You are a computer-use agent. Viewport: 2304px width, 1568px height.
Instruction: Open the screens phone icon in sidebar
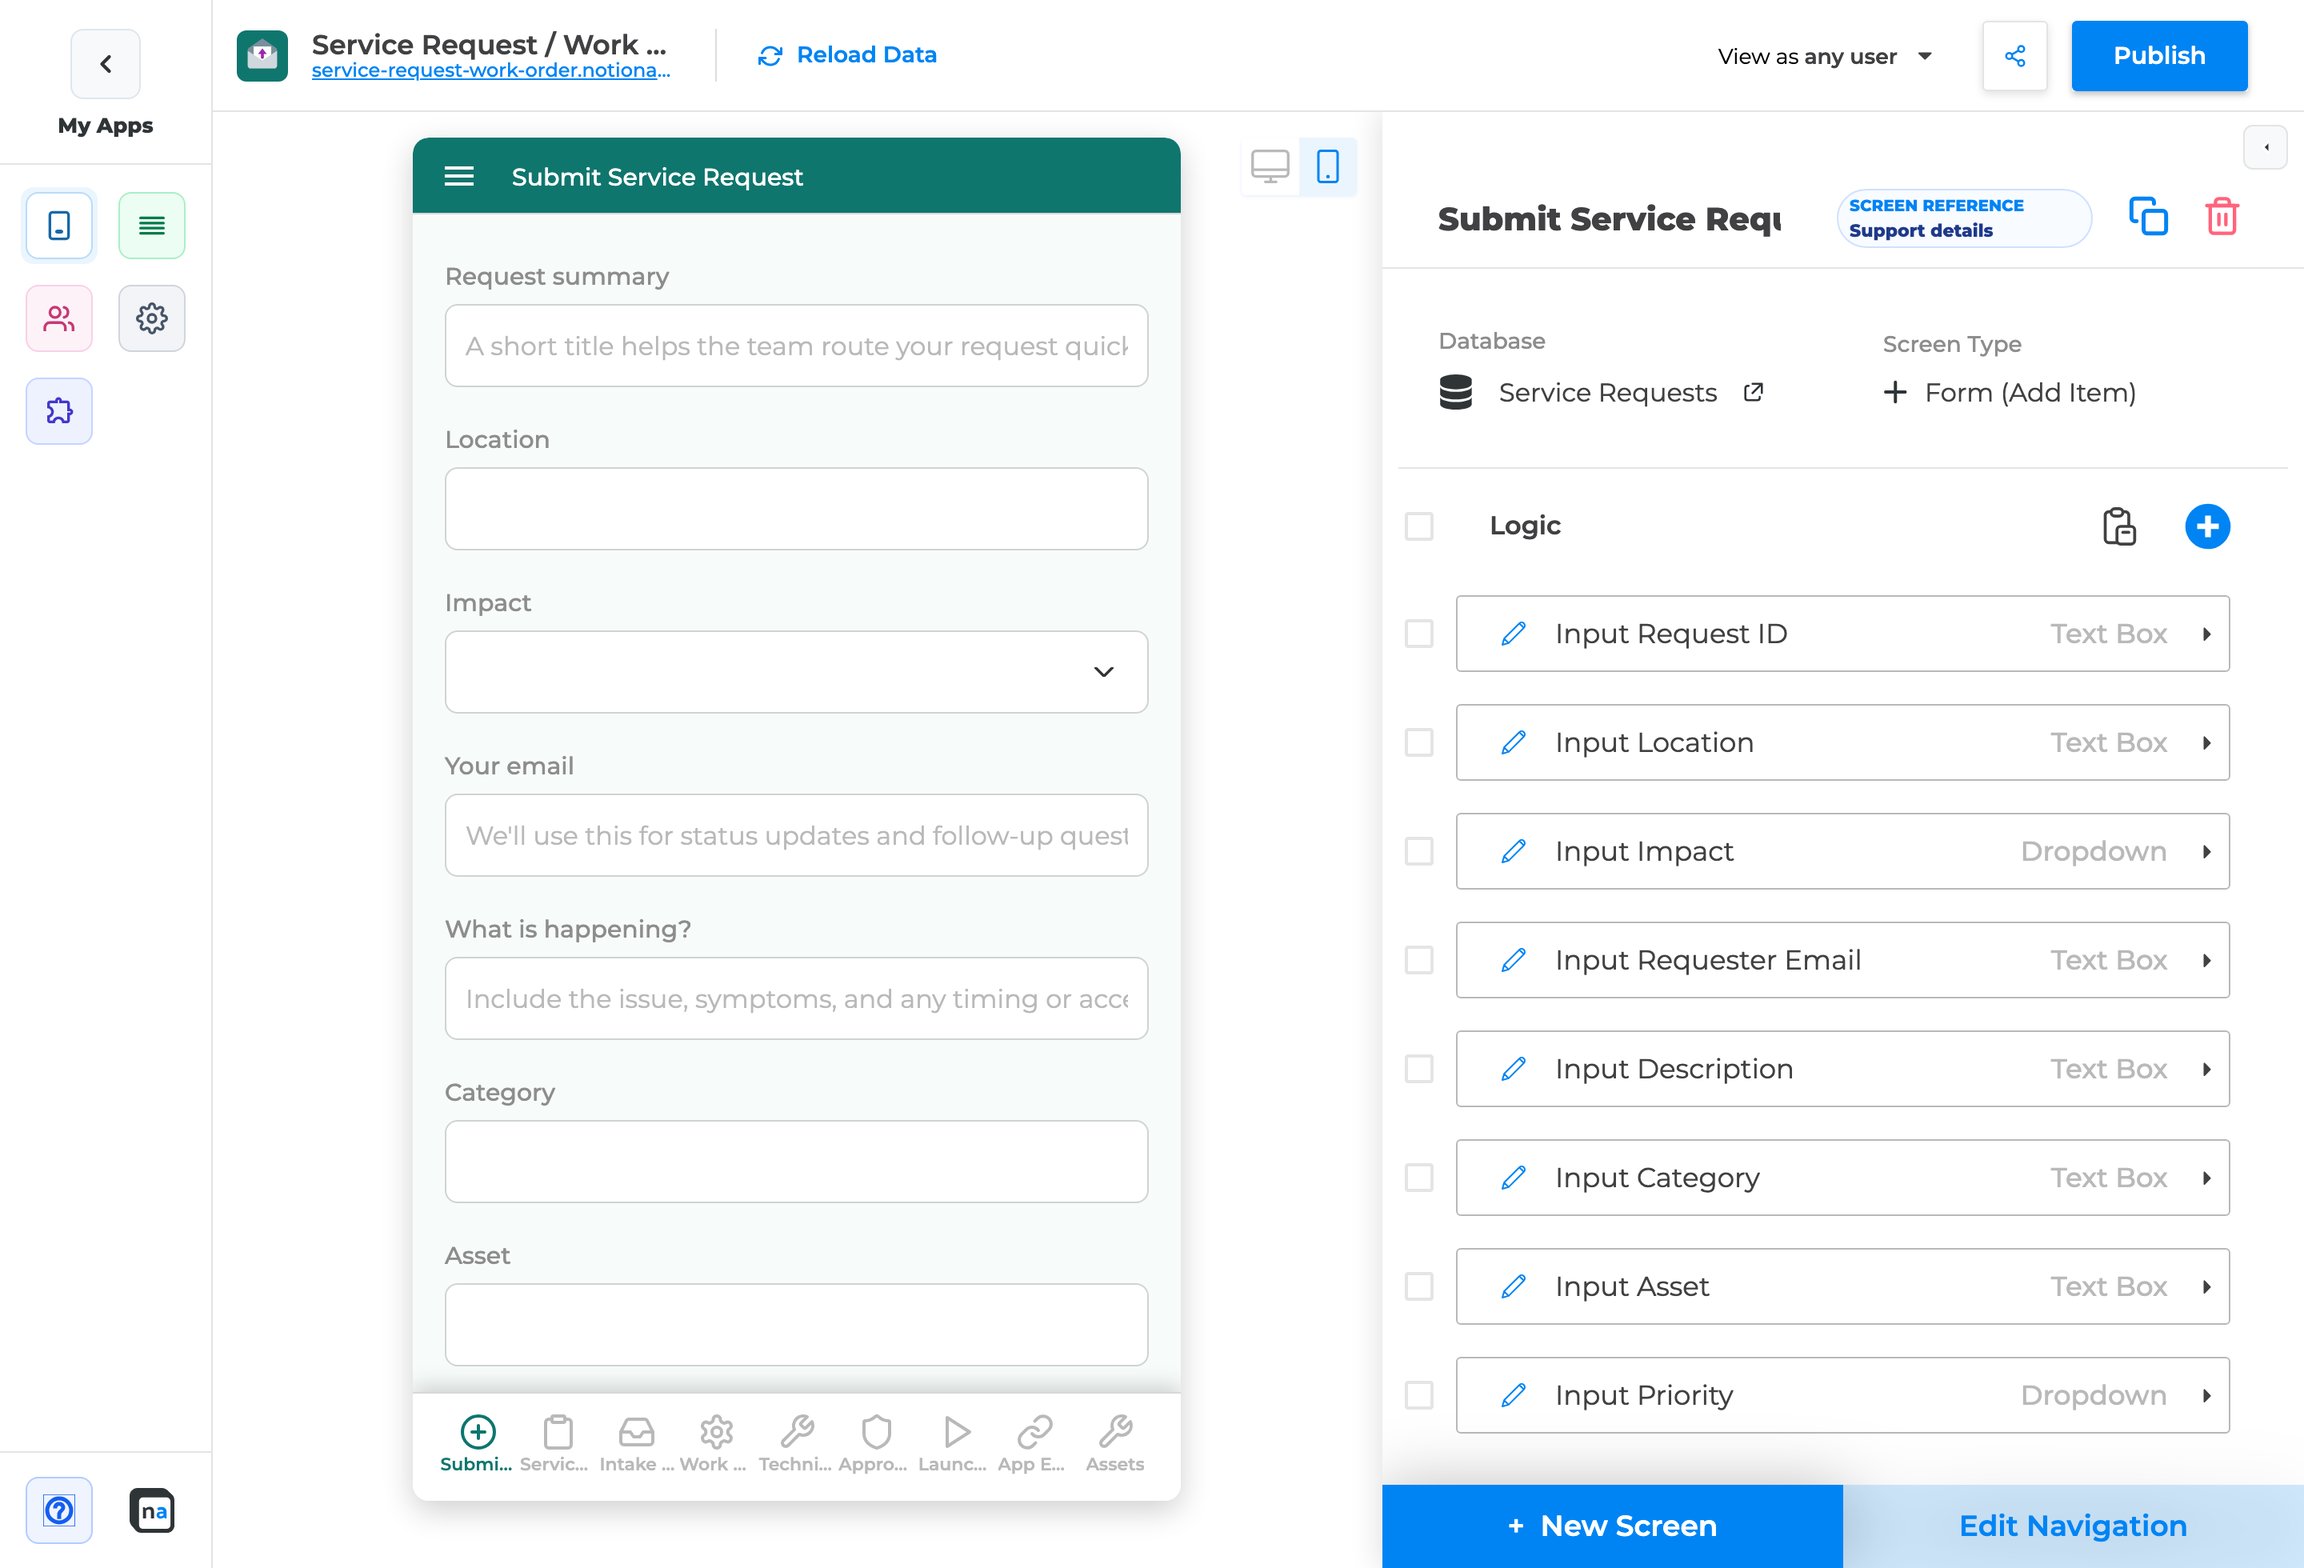[x=59, y=226]
